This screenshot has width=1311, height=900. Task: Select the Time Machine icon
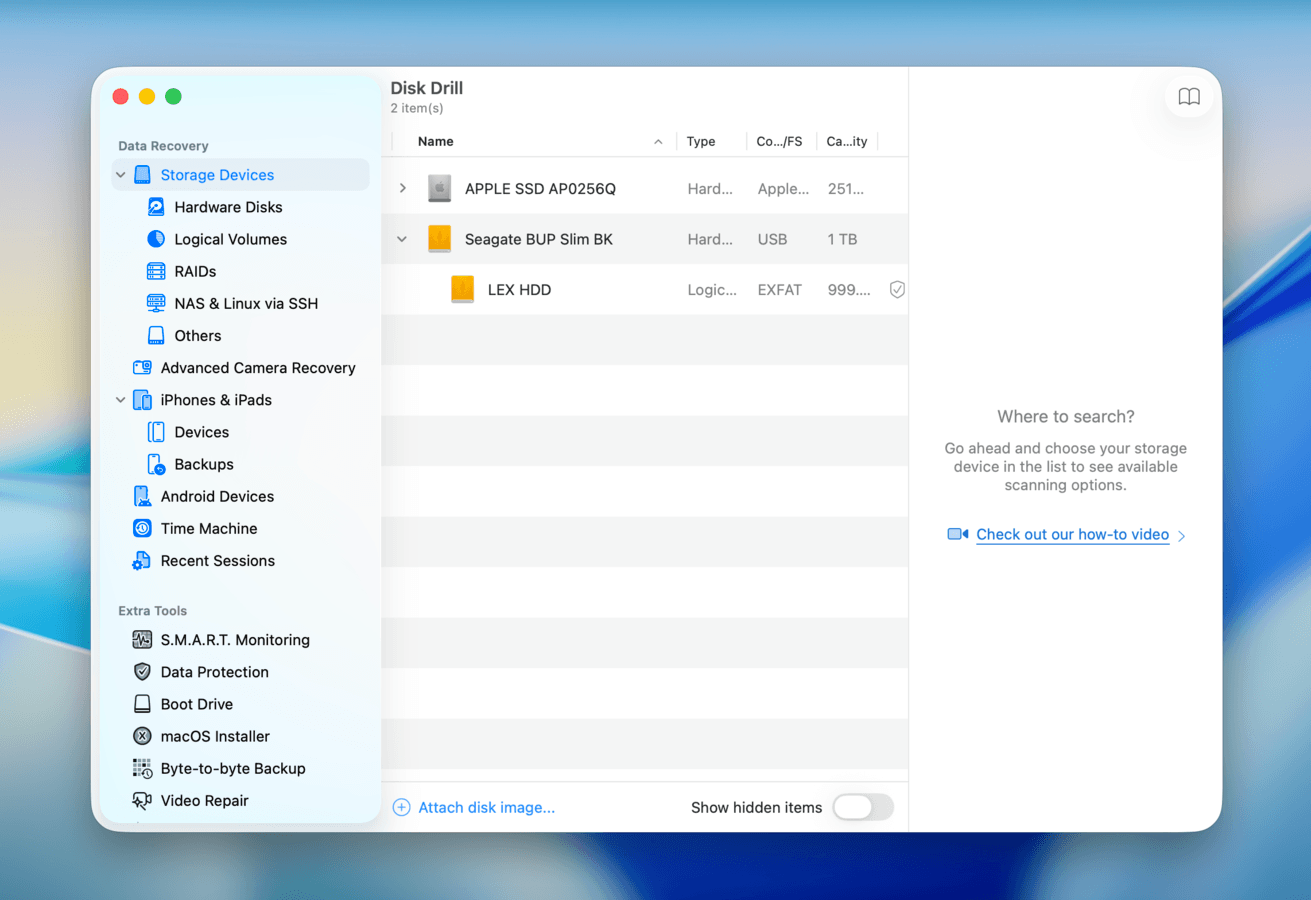point(142,529)
